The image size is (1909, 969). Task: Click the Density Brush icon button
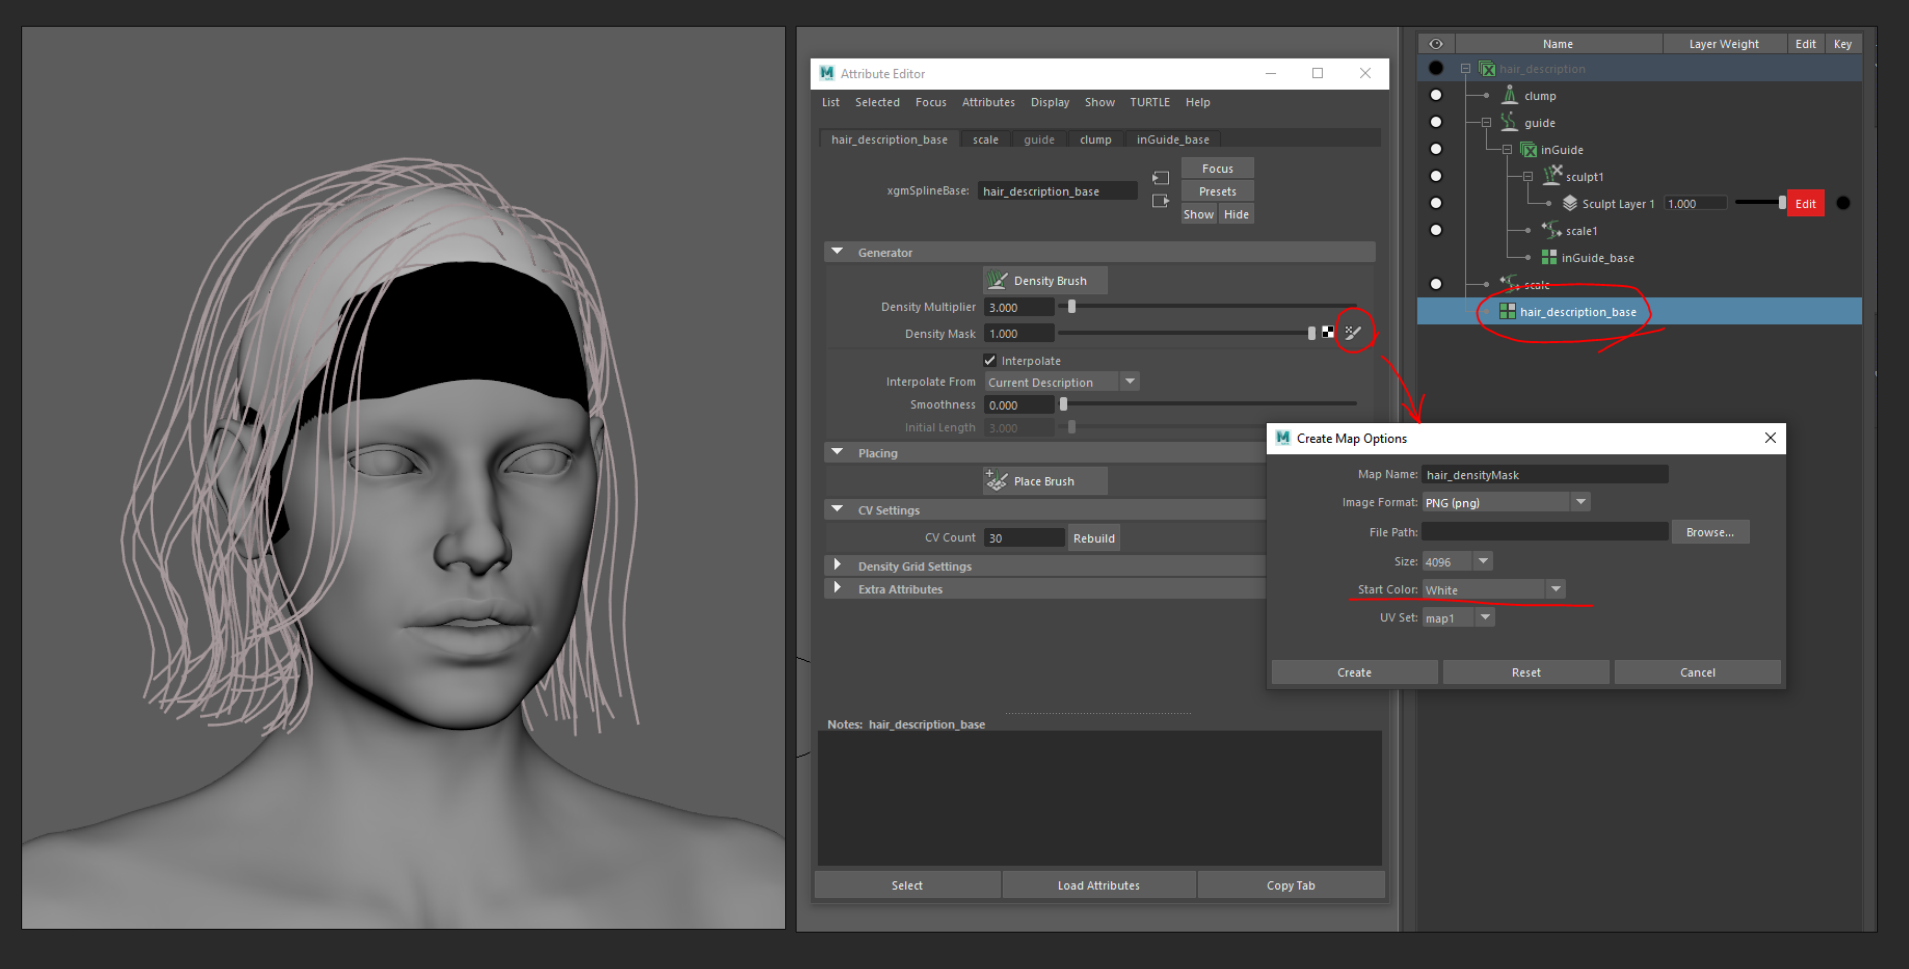pos(997,281)
